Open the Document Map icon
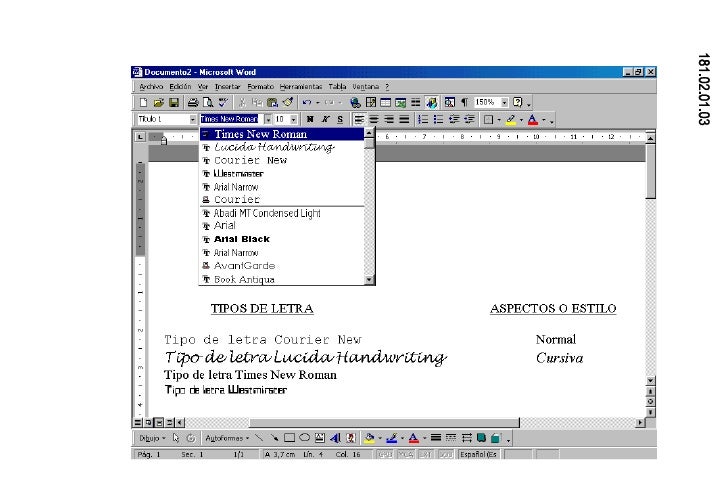728x504 pixels. click(x=449, y=103)
